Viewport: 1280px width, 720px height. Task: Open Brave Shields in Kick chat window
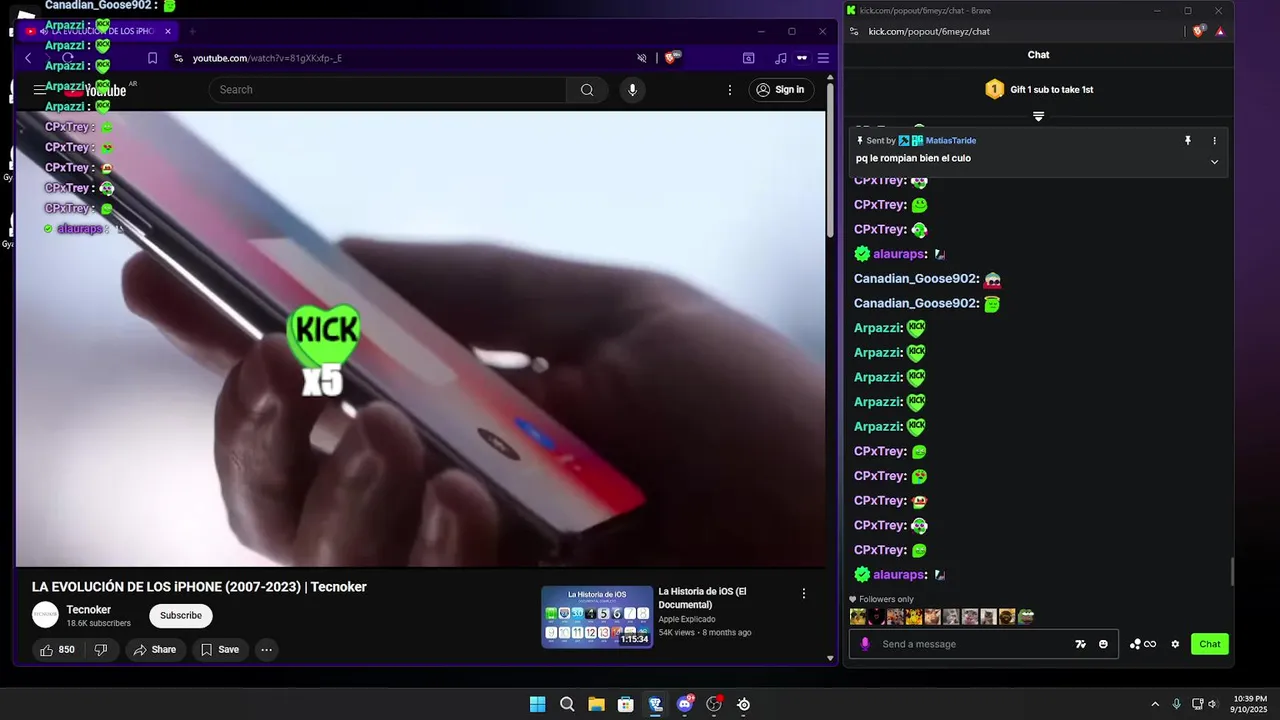click(1199, 31)
